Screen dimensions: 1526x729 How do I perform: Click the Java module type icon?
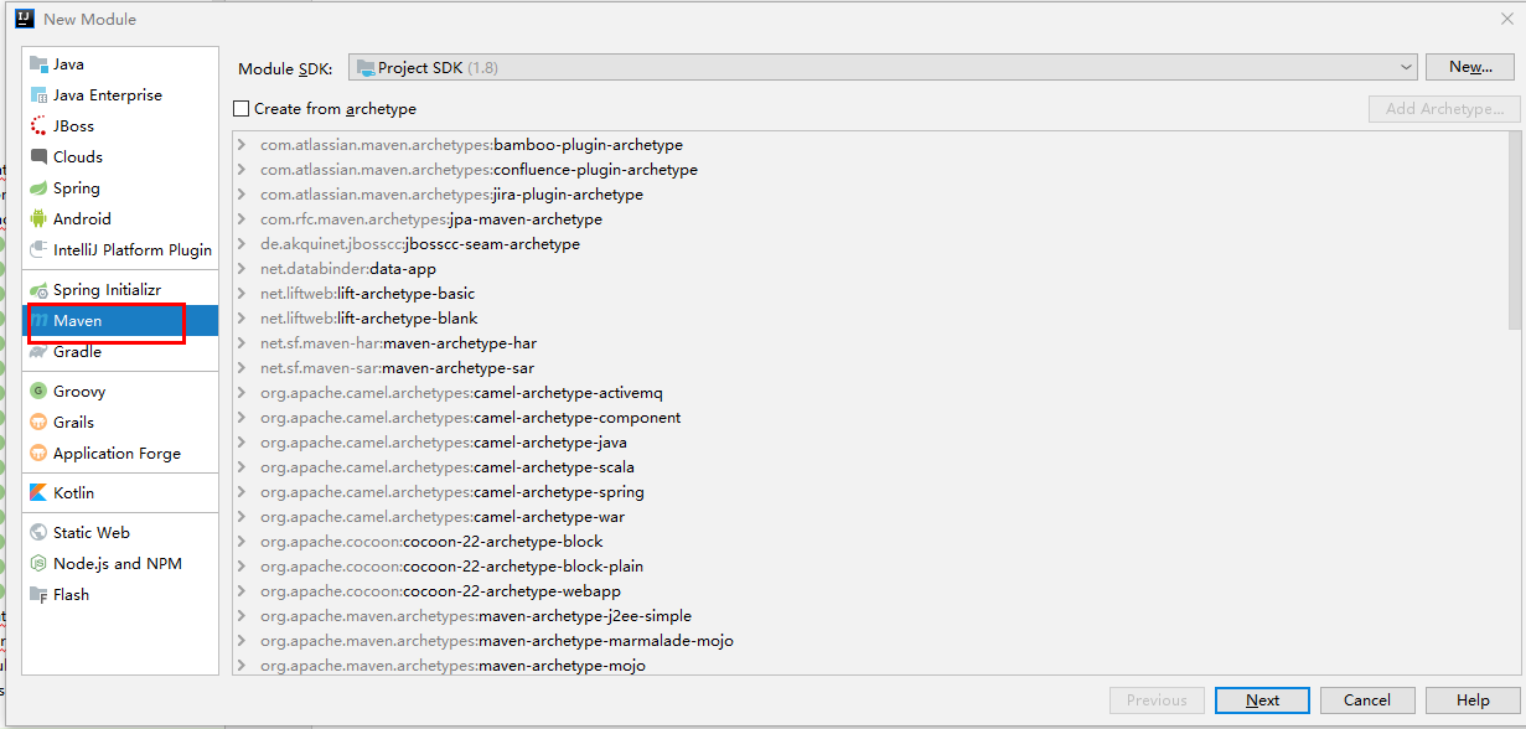point(39,64)
